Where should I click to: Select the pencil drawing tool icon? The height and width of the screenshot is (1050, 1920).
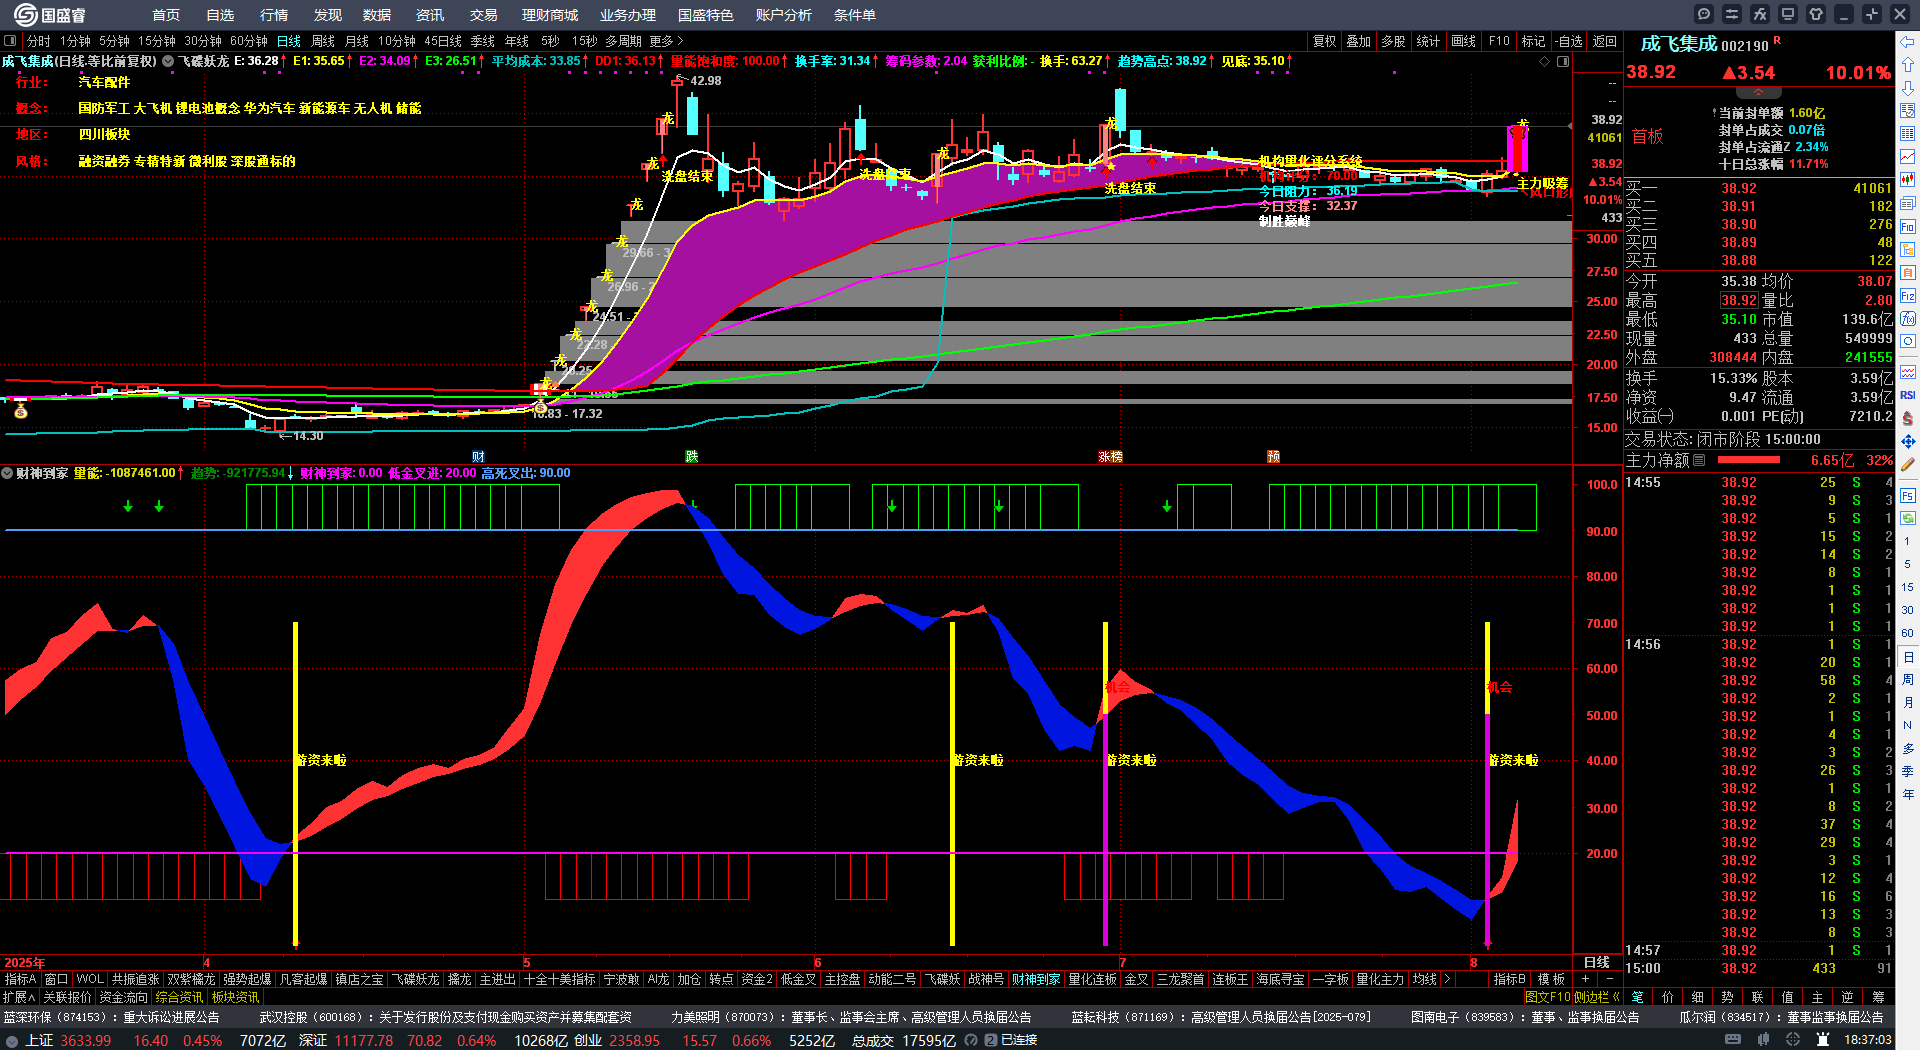[x=1908, y=465]
